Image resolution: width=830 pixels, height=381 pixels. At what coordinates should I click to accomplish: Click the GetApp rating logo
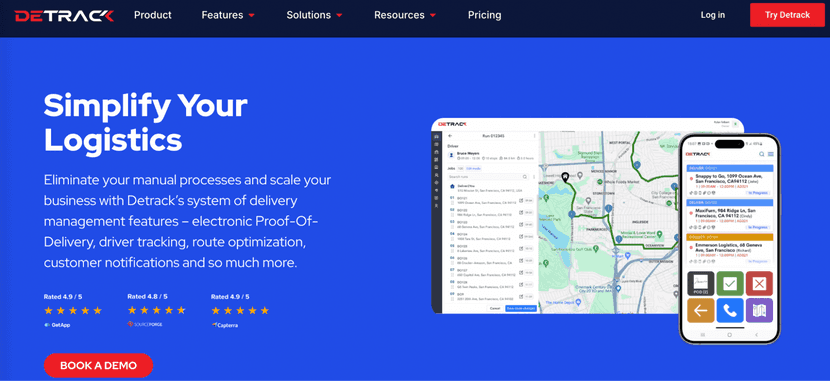tap(57, 325)
